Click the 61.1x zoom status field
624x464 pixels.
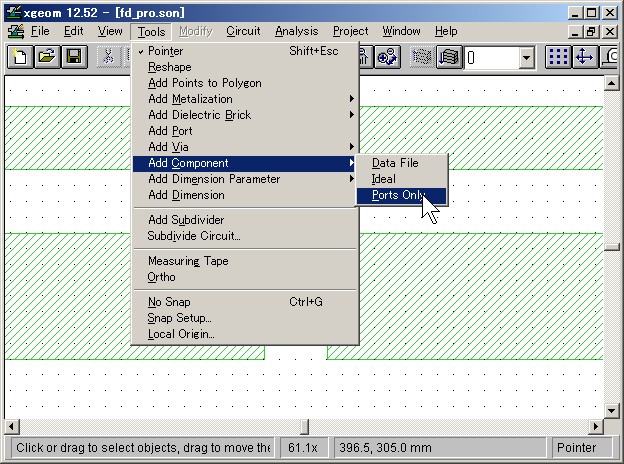click(x=304, y=448)
